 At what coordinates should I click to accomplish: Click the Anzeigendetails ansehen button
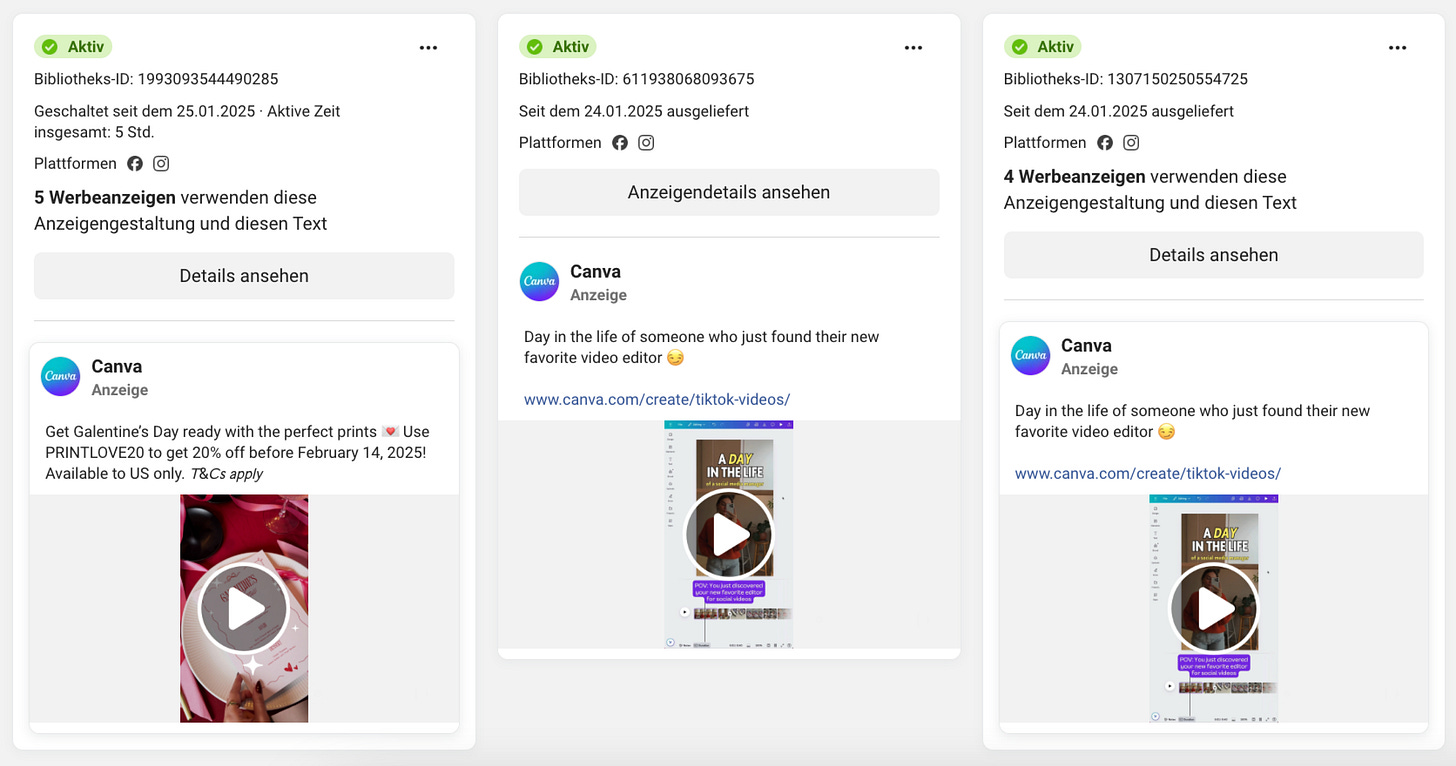(x=729, y=192)
